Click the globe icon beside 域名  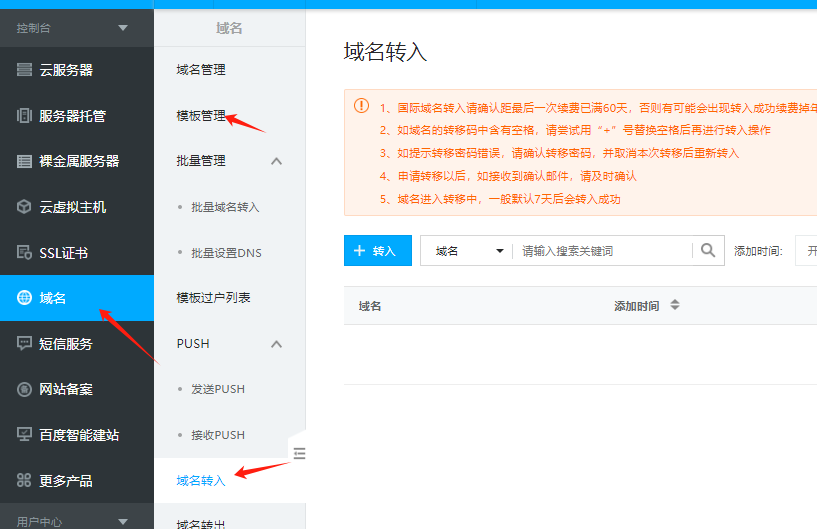pos(24,298)
